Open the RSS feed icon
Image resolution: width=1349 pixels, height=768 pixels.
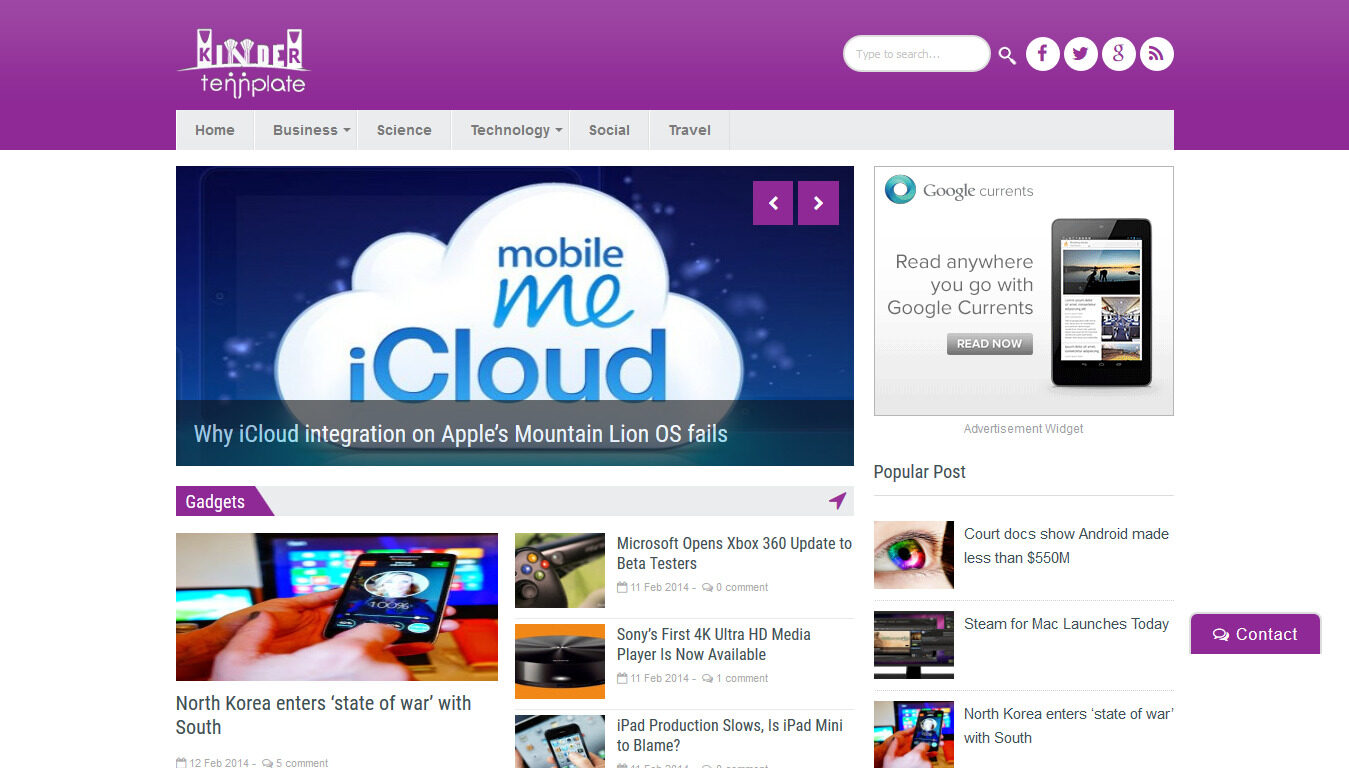tap(1156, 54)
